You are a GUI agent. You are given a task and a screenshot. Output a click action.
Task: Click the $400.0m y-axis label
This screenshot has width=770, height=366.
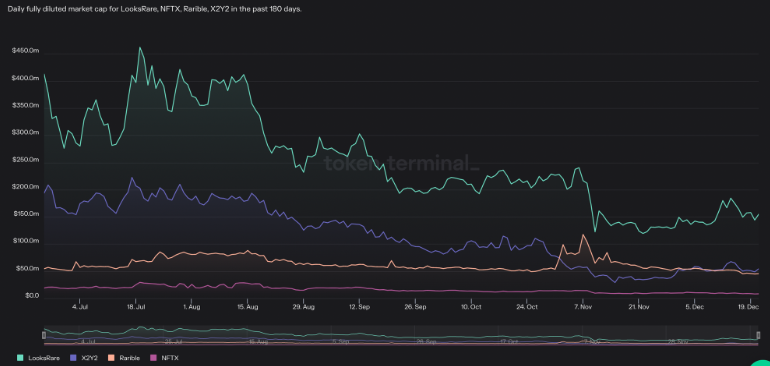click(27, 79)
